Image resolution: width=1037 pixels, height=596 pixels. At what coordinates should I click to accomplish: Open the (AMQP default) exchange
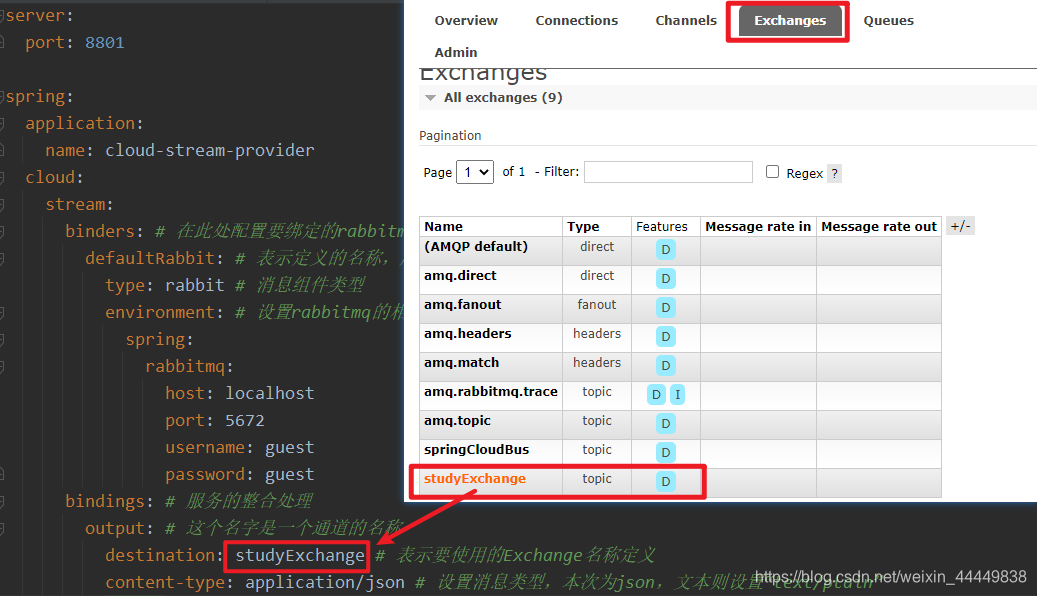click(x=476, y=247)
